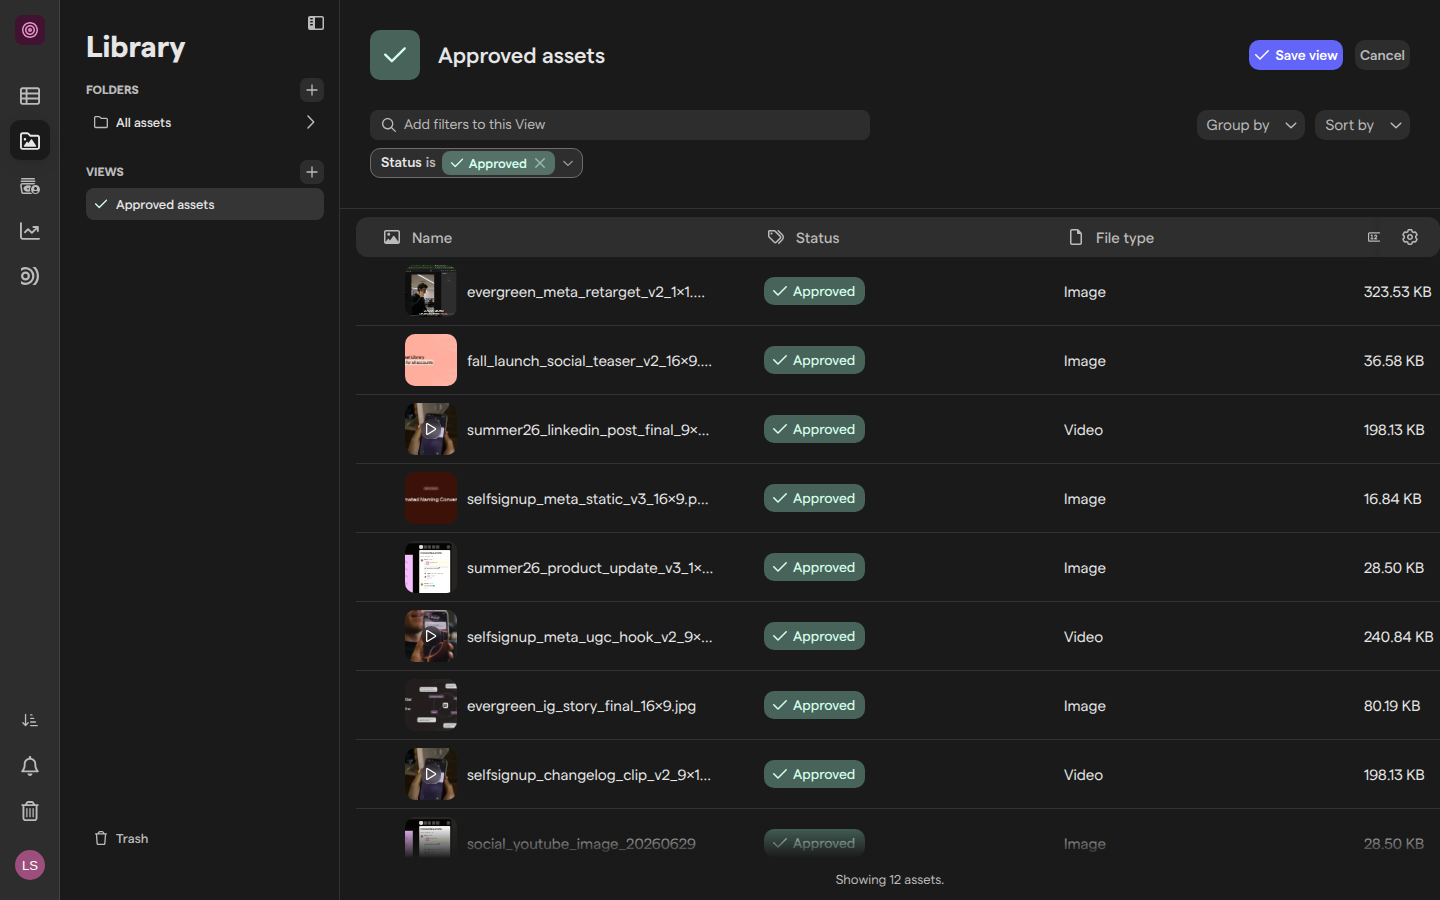Click the green checkmark view icon
Image resolution: width=1440 pixels, height=900 pixels.
tap(395, 55)
